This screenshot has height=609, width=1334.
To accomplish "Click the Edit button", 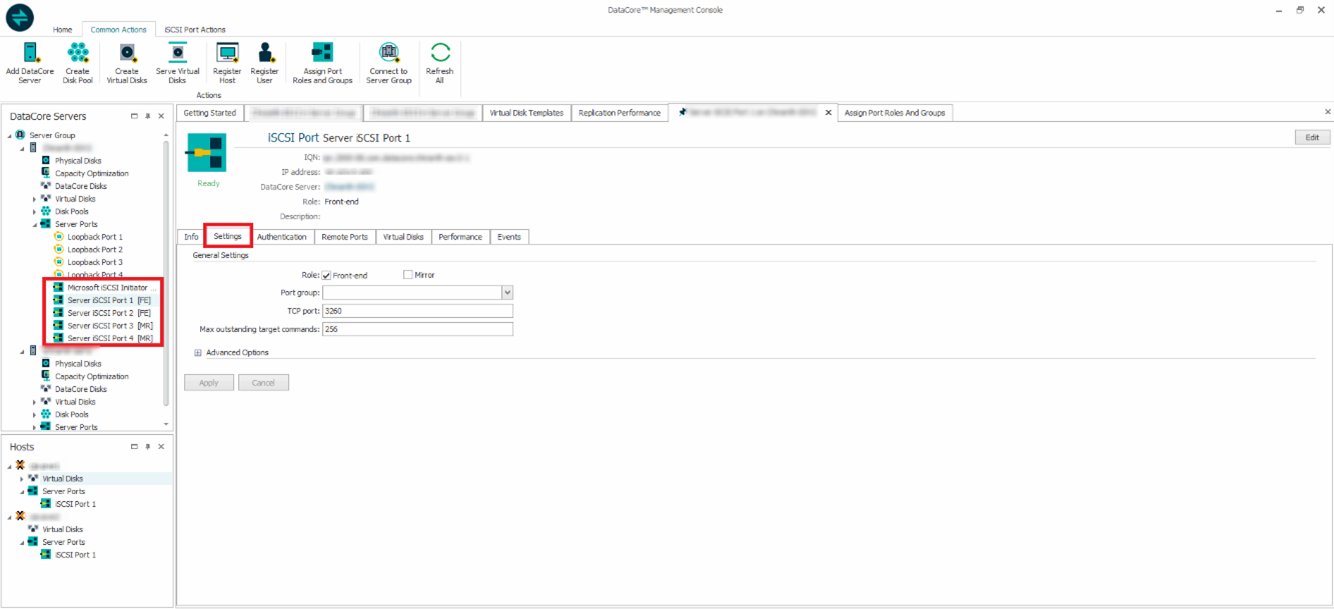I will pyautogui.click(x=1312, y=138).
